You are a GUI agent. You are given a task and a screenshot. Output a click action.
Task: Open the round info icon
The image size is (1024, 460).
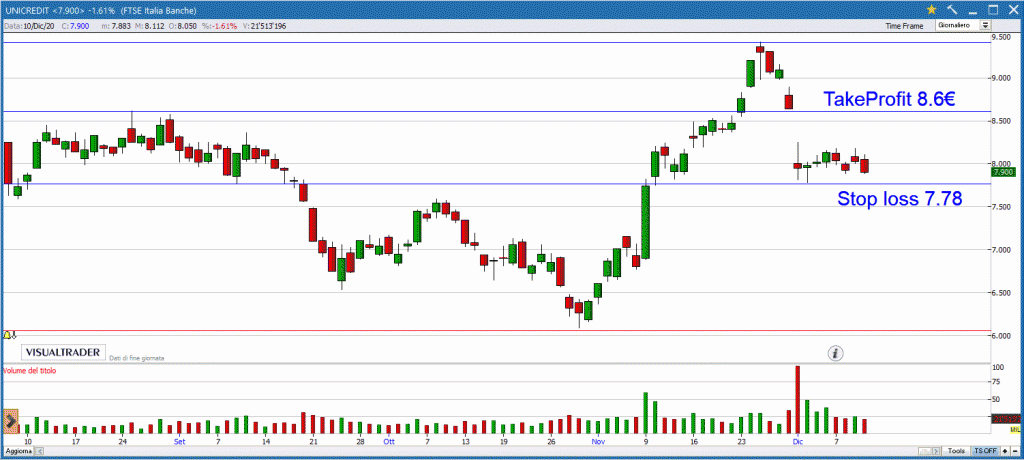836,353
